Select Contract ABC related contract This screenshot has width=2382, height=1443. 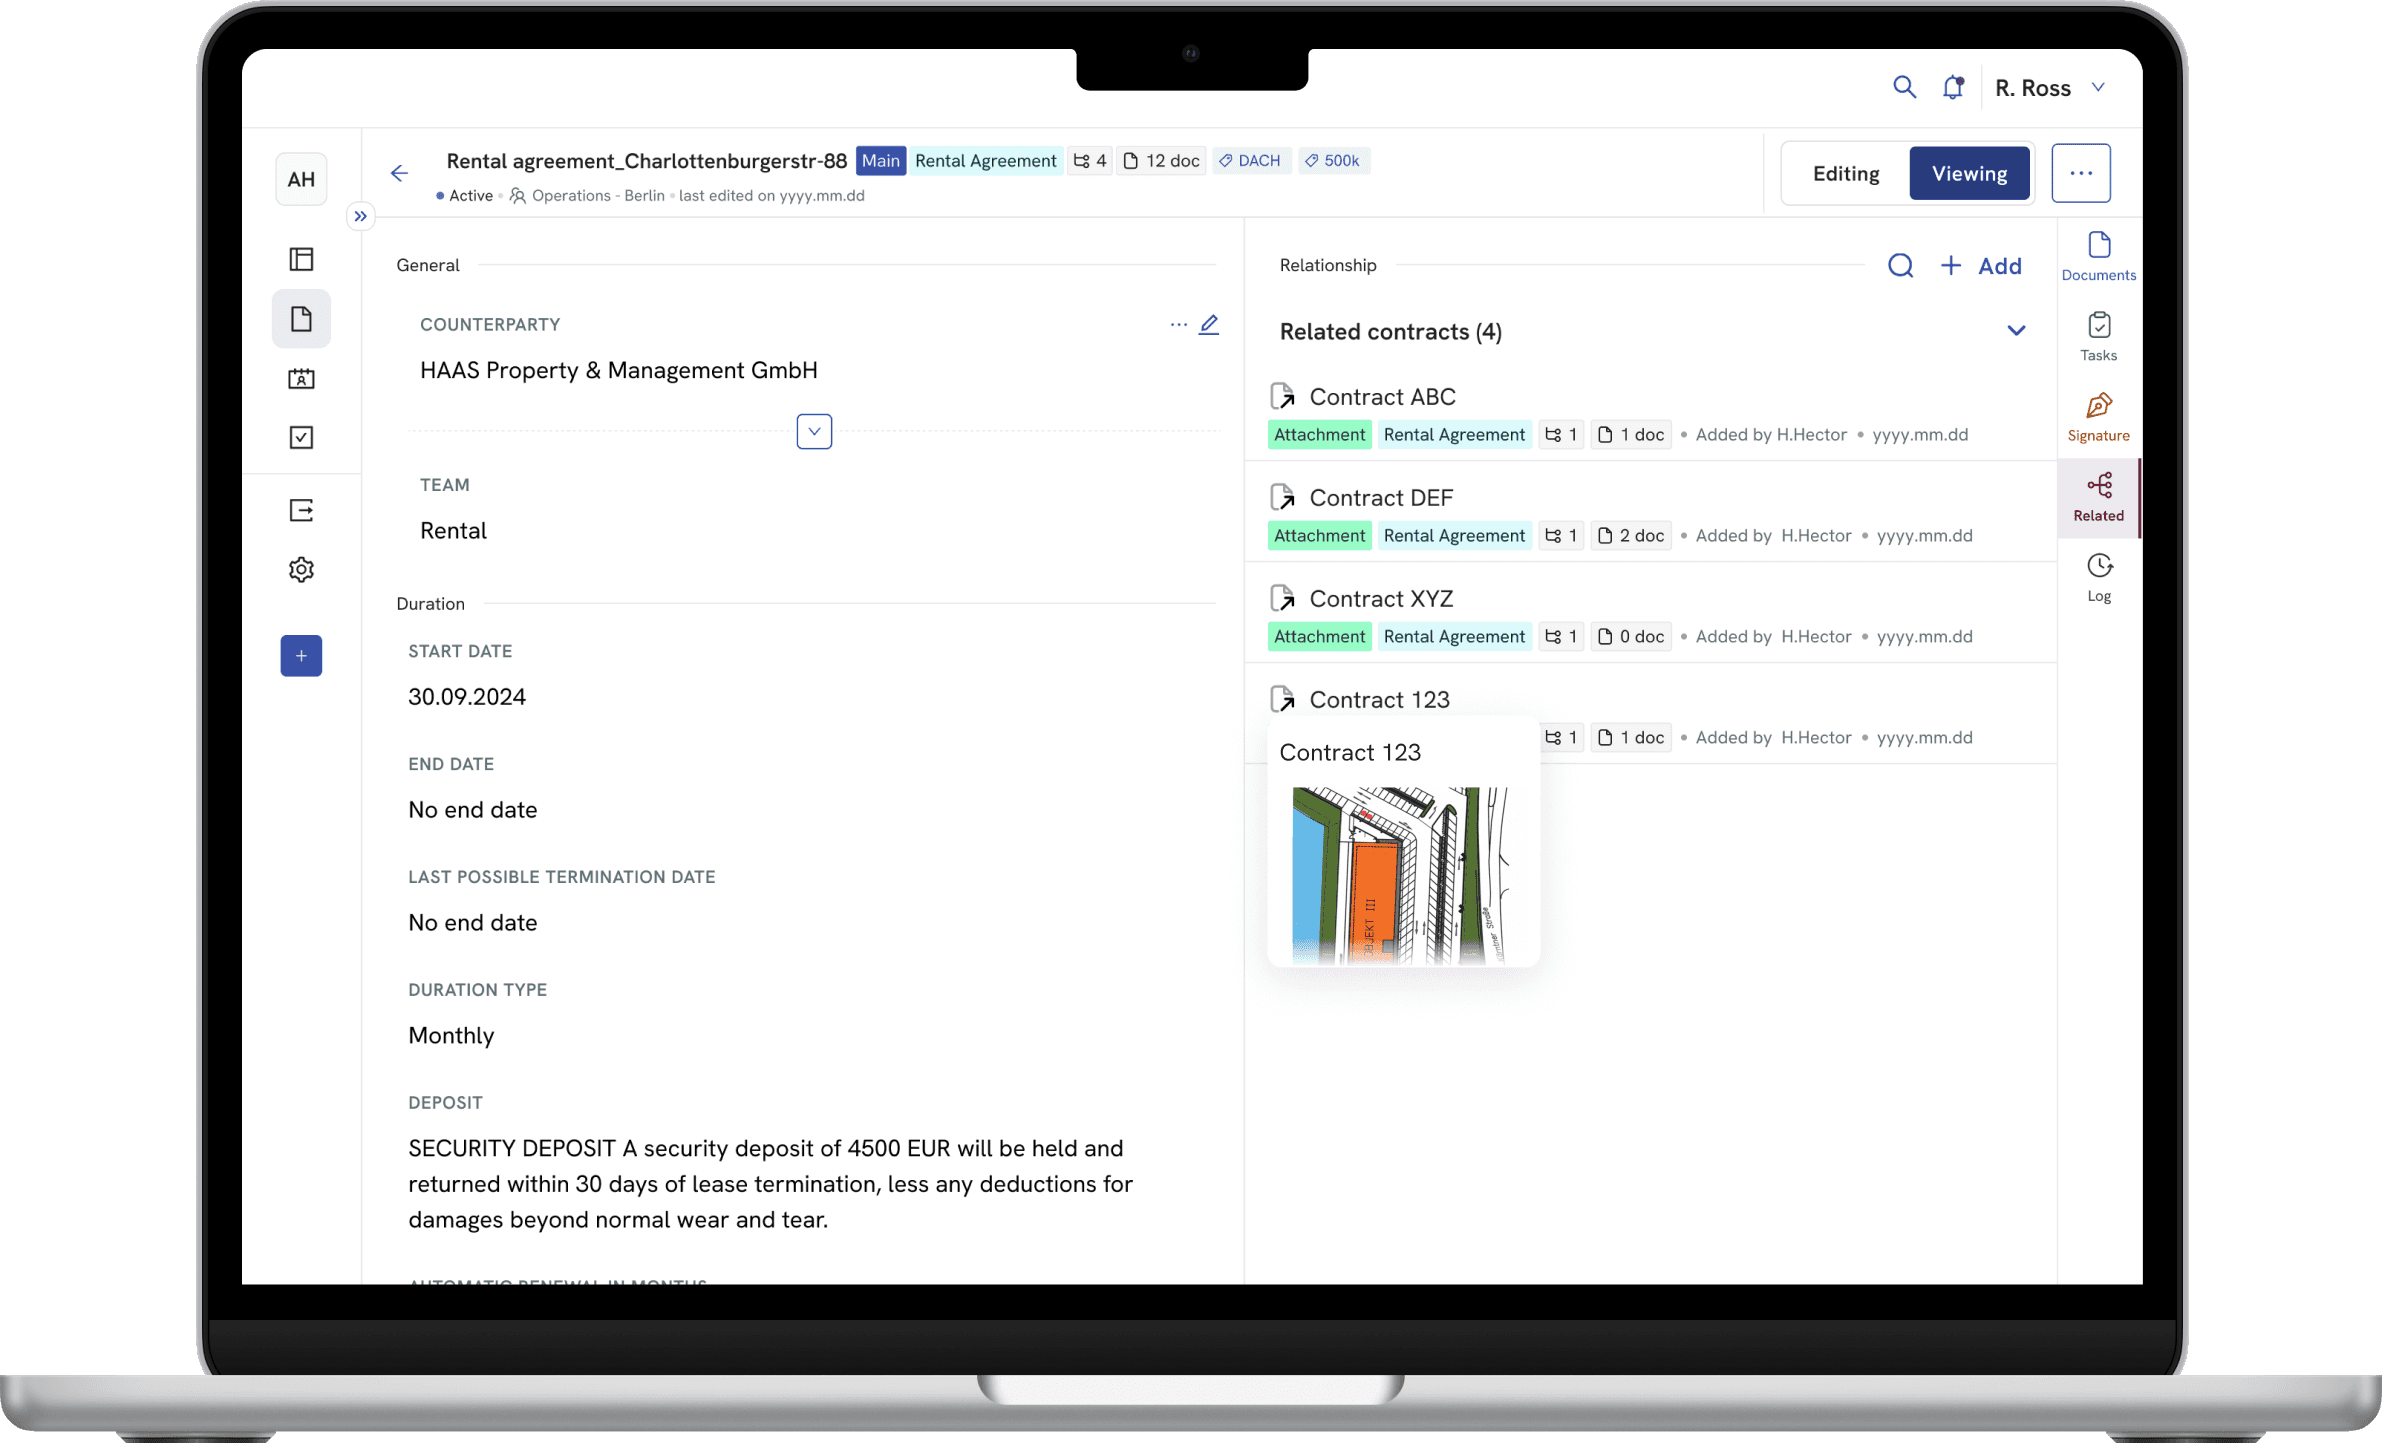[x=1382, y=396]
